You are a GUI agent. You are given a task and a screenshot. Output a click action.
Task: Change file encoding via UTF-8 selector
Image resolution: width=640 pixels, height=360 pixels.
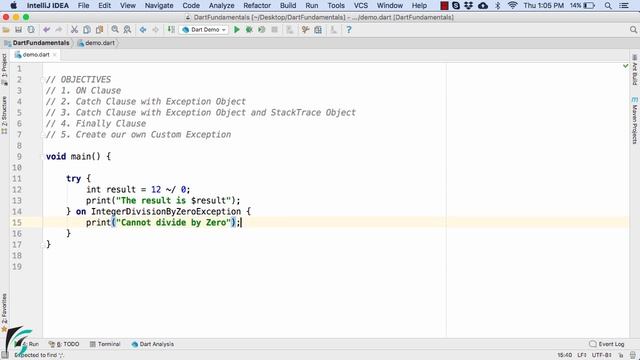pos(602,355)
